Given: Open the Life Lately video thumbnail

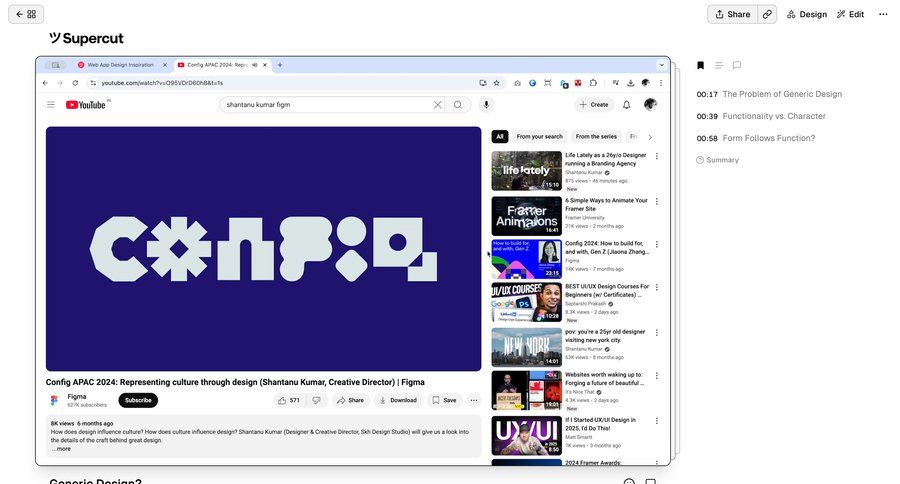Looking at the screenshot, I should [526, 171].
